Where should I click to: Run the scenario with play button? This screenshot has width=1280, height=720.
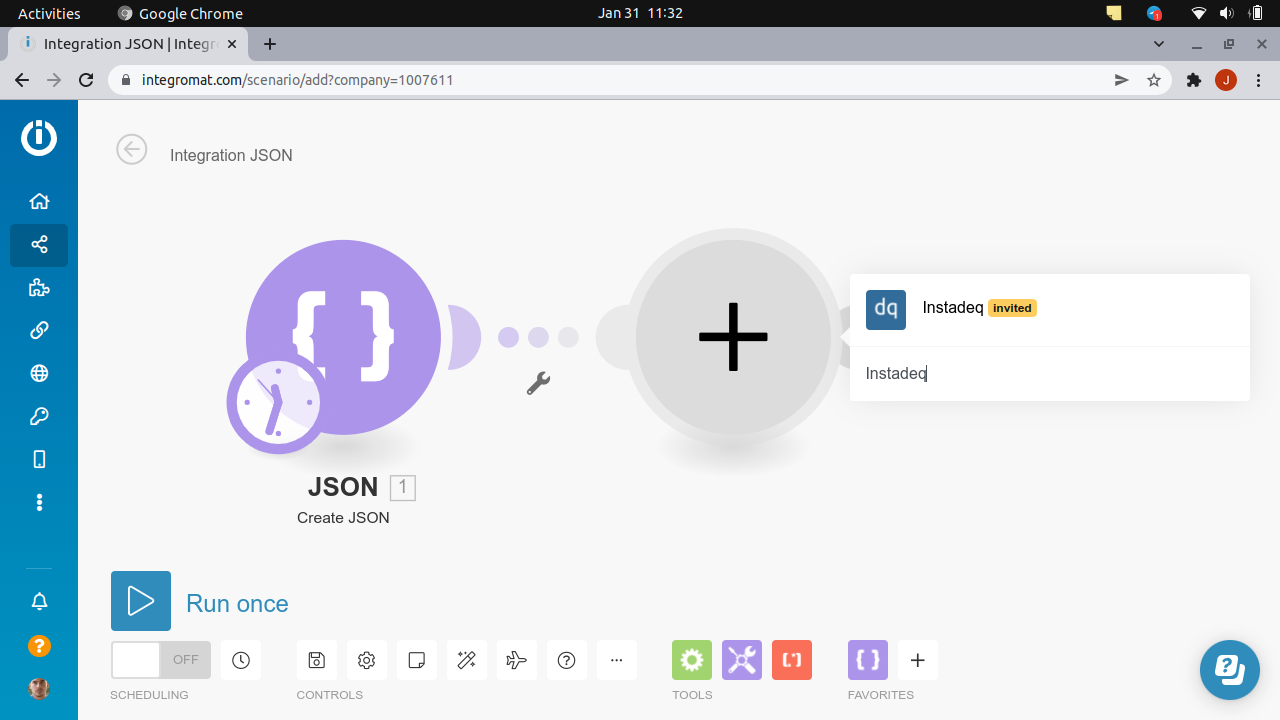(141, 601)
